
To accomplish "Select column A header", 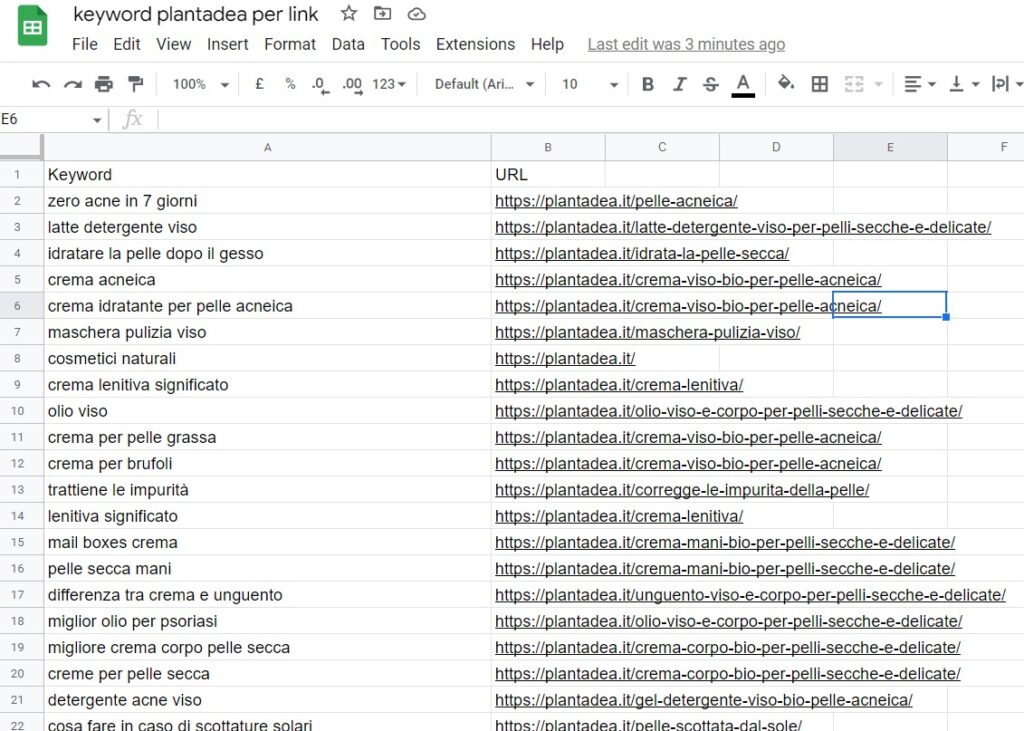I will coord(267,148).
